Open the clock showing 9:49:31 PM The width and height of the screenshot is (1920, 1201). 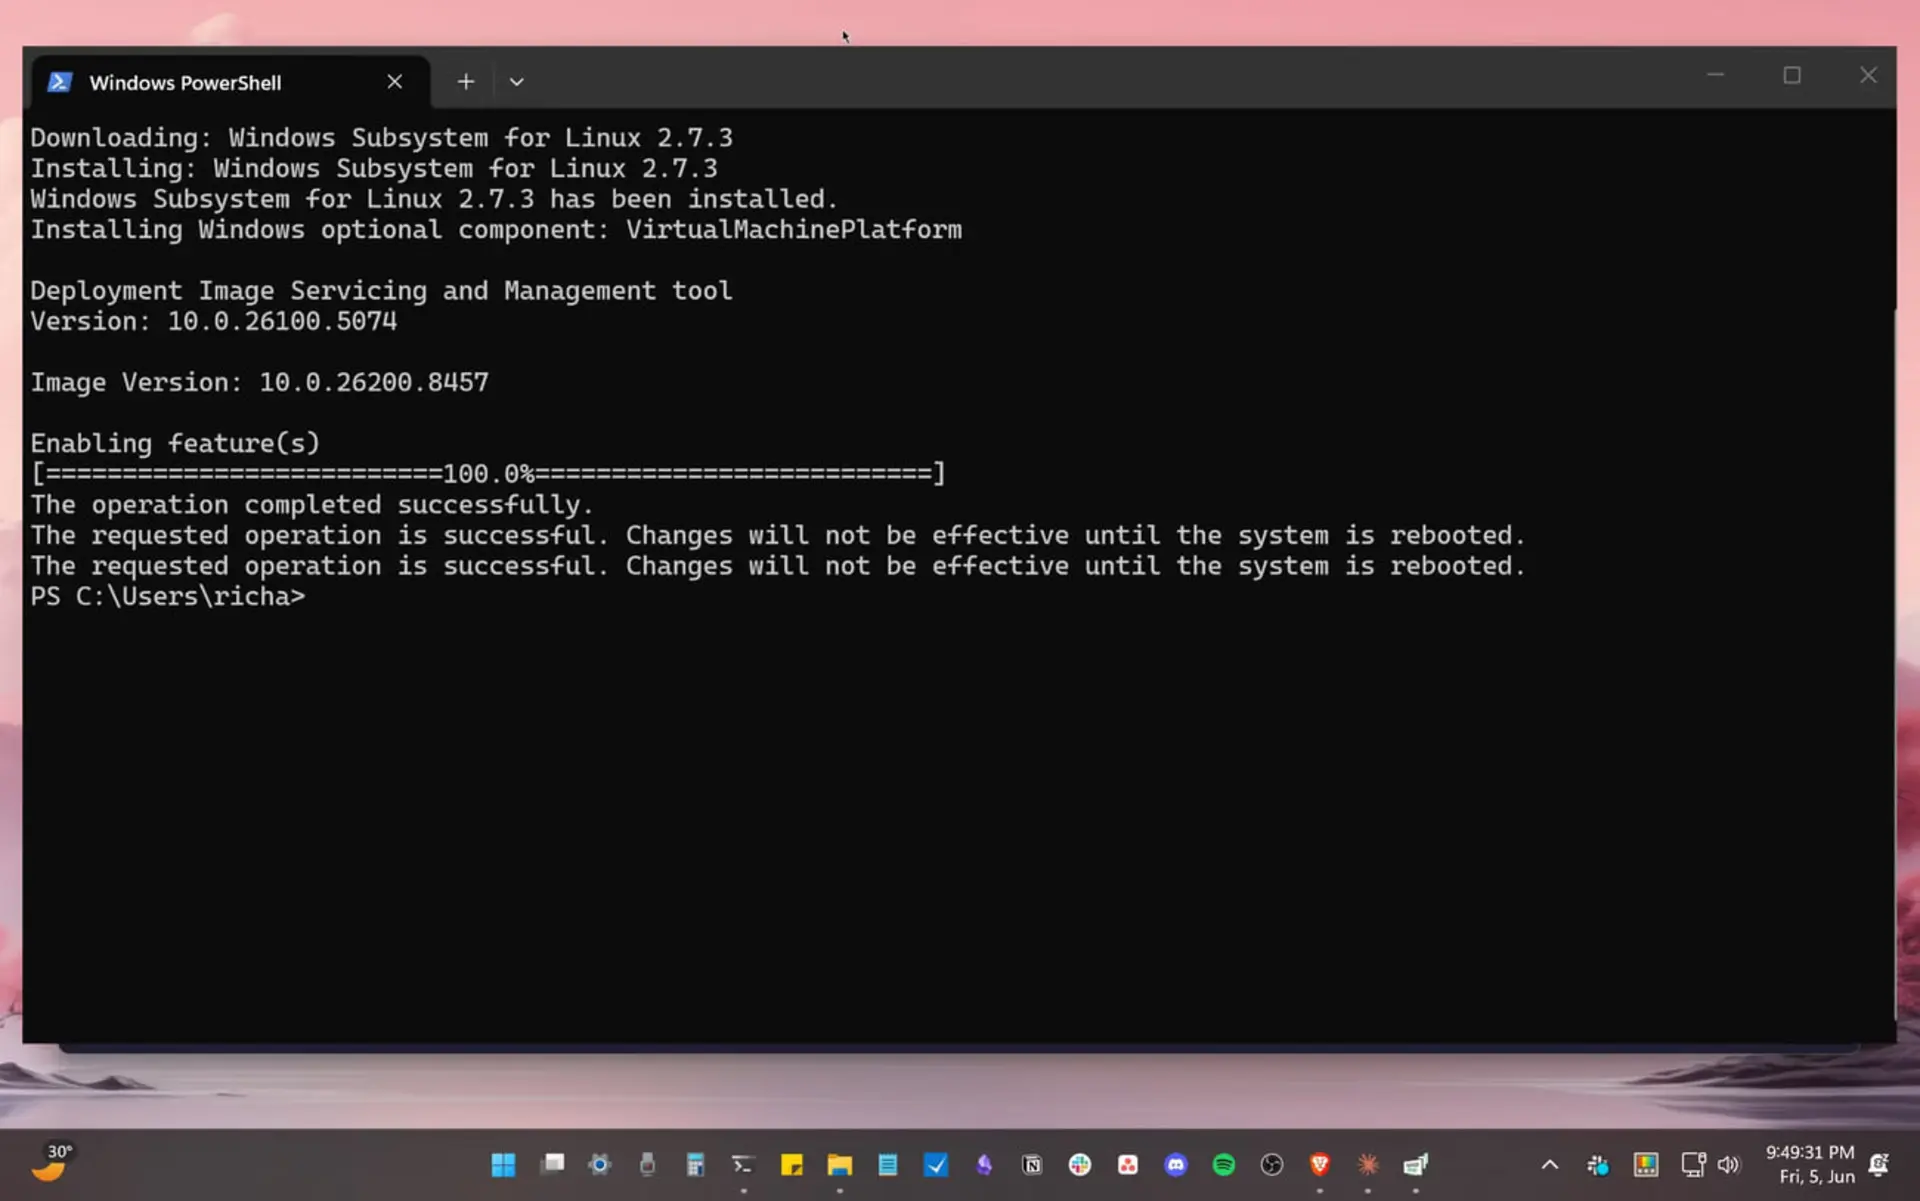[1810, 1165]
